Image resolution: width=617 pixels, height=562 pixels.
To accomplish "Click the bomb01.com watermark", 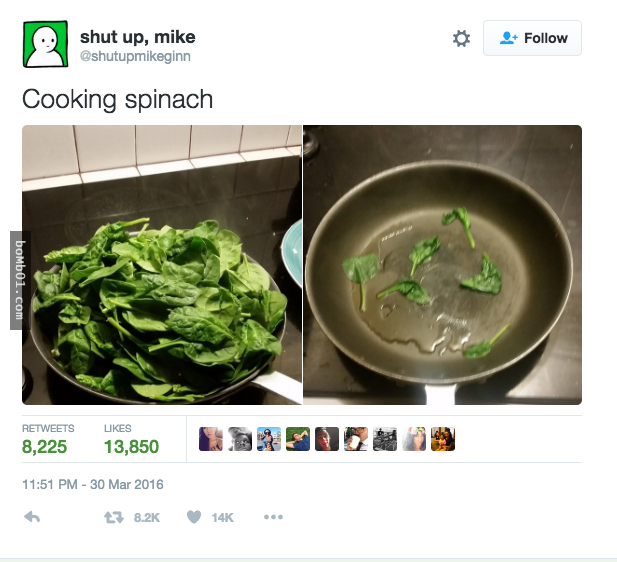I will 20,280.
